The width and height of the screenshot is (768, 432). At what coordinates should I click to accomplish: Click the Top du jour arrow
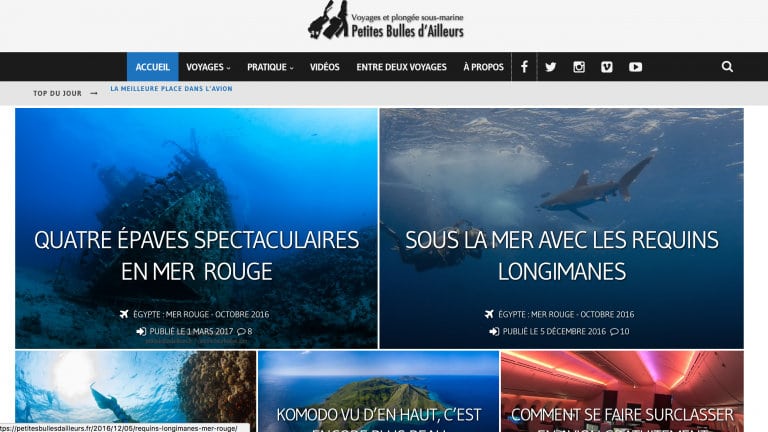click(94, 93)
